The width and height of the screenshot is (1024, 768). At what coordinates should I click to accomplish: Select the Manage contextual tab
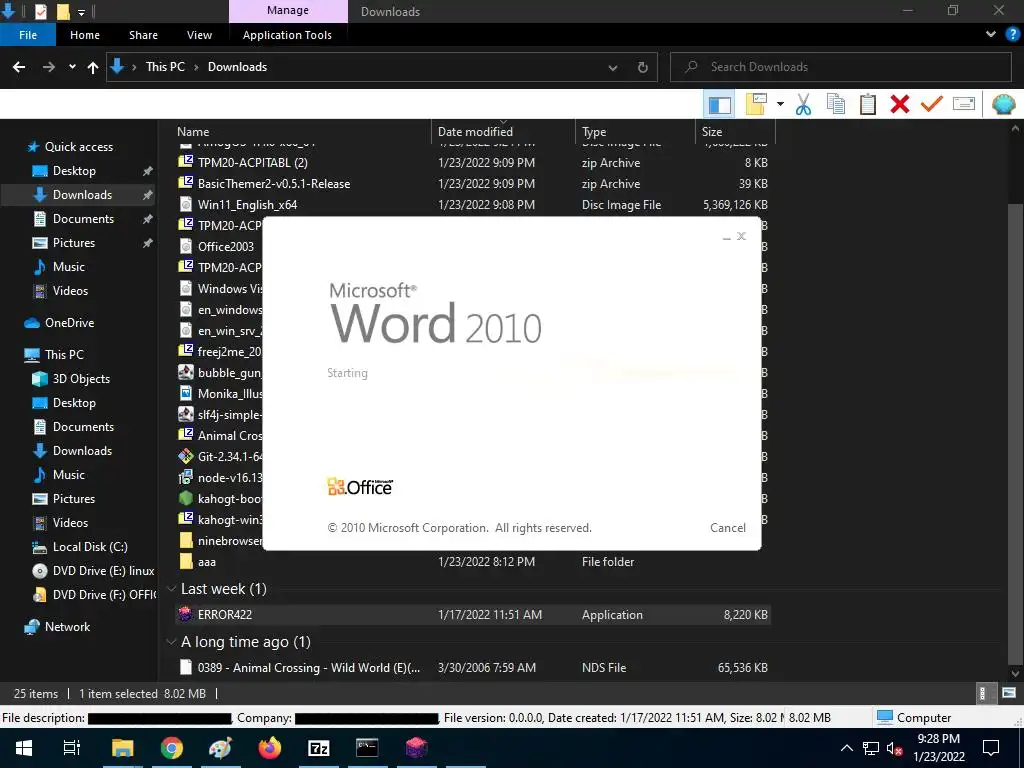pyautogui.click(x=288, y=11)
